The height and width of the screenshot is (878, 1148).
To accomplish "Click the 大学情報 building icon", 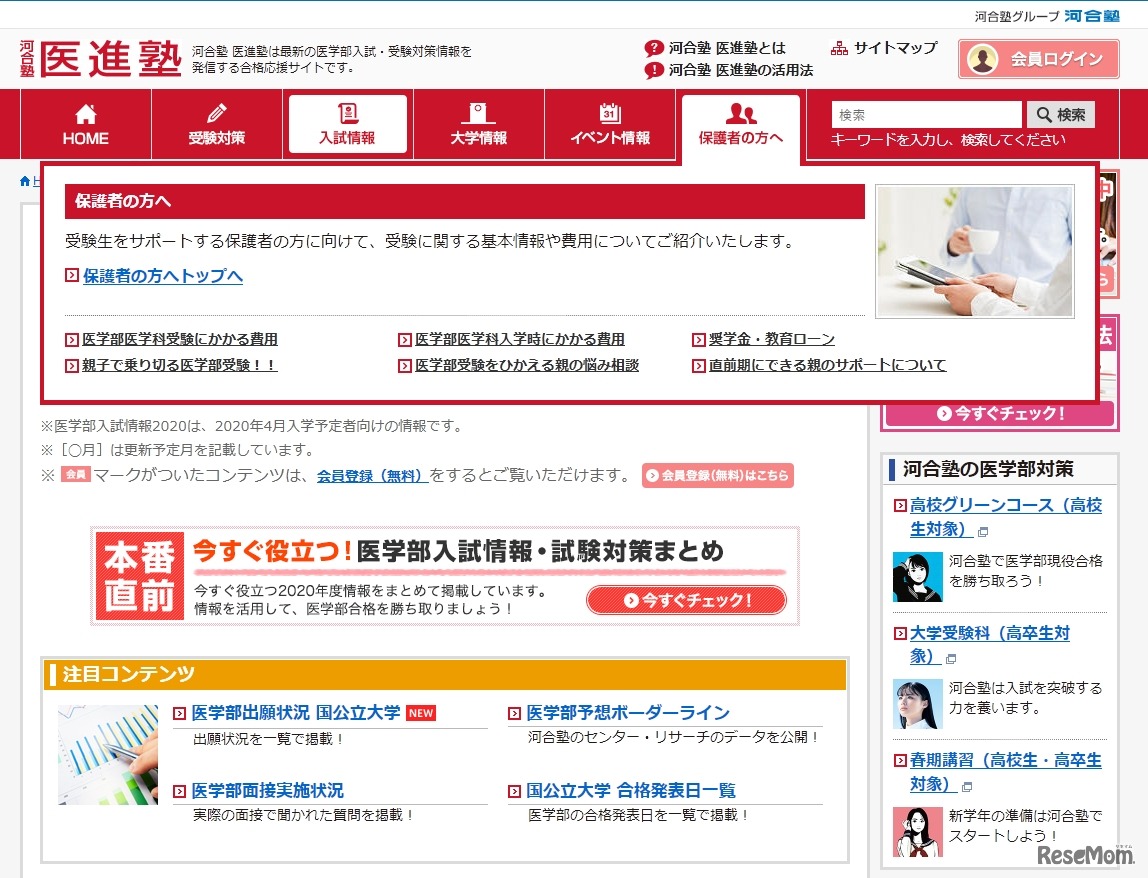I will click(x=478, y=111).
